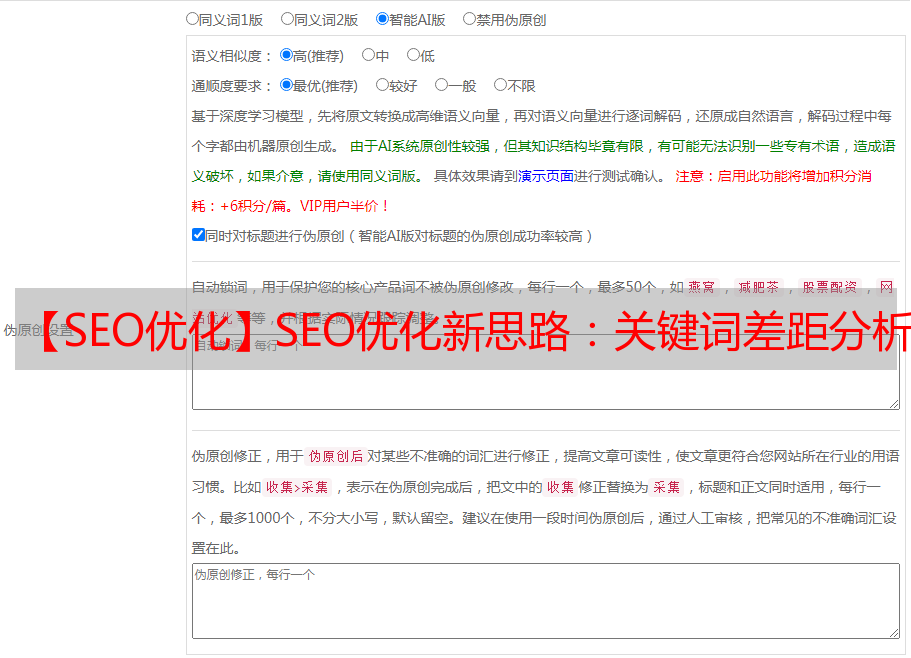Click the 伪原创后 highlighted tag
This screenshot has height=658, width=911.
pos(336,456)
